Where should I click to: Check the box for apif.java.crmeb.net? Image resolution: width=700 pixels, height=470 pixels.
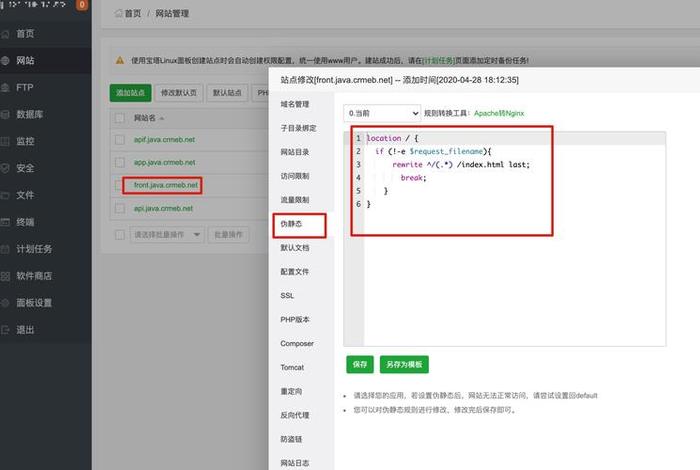point(120,140)
